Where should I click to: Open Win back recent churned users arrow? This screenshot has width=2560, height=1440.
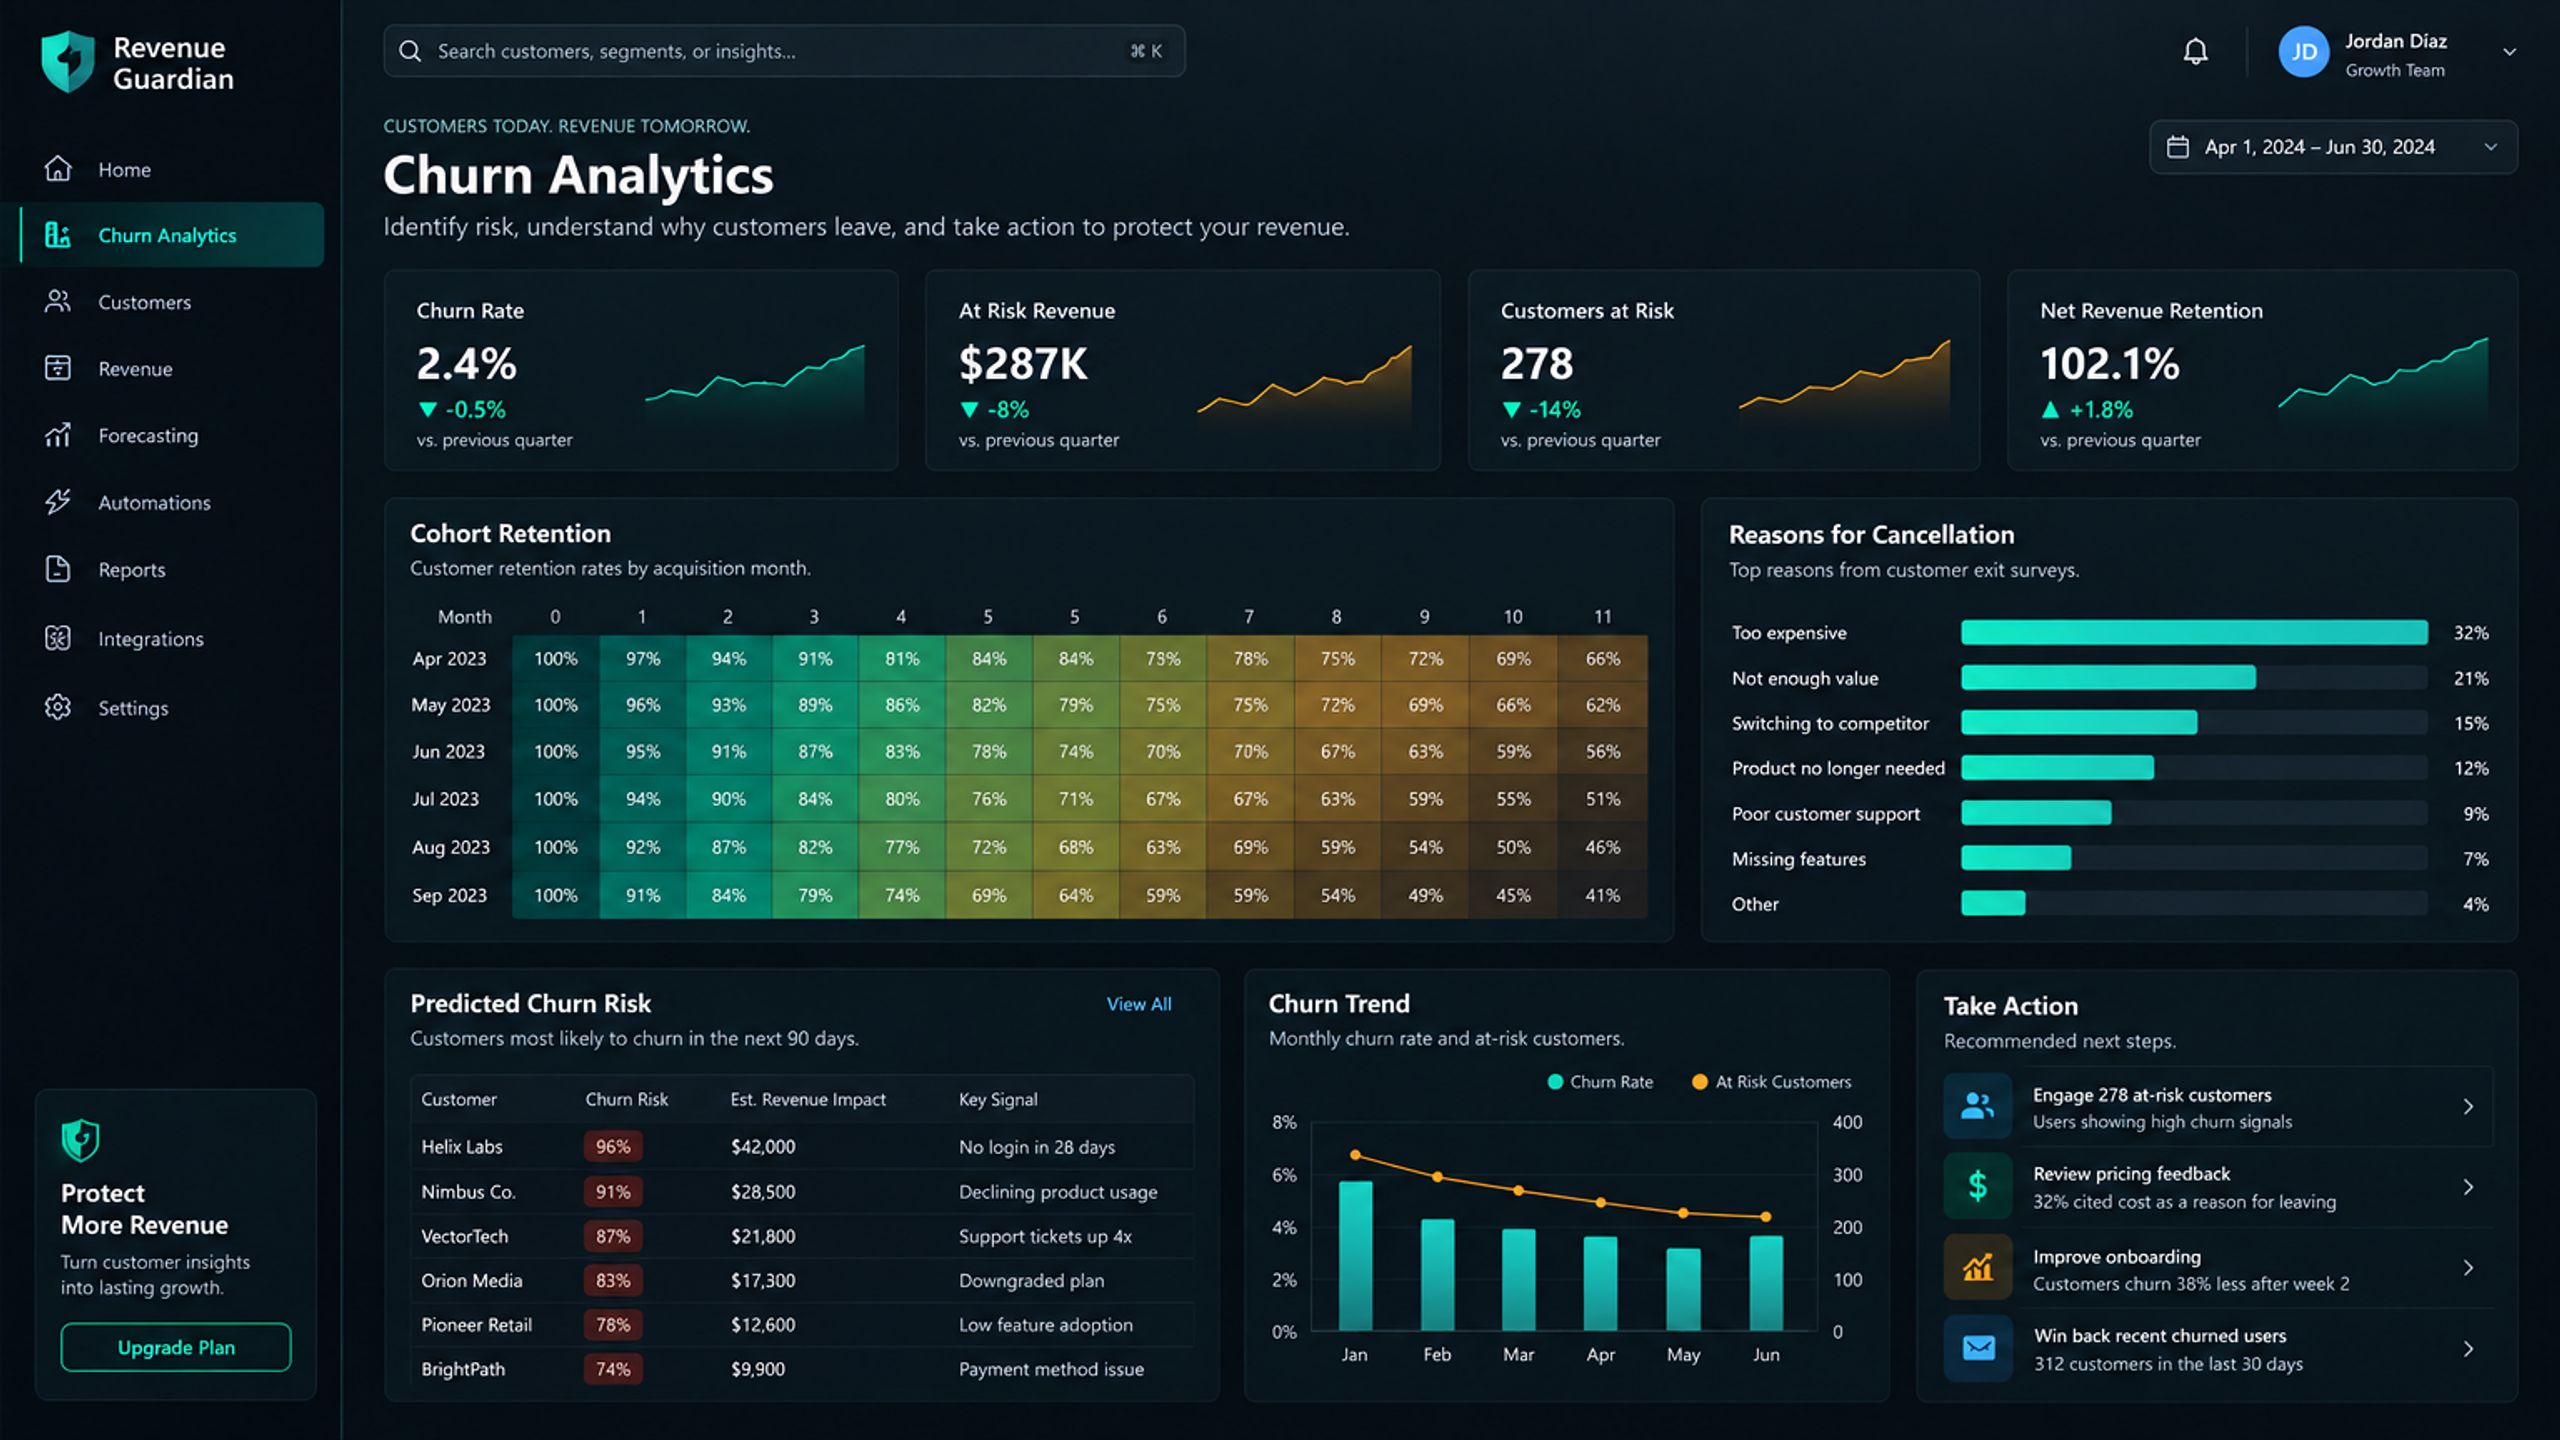pyautogui.click(x=2468, y=1349)
